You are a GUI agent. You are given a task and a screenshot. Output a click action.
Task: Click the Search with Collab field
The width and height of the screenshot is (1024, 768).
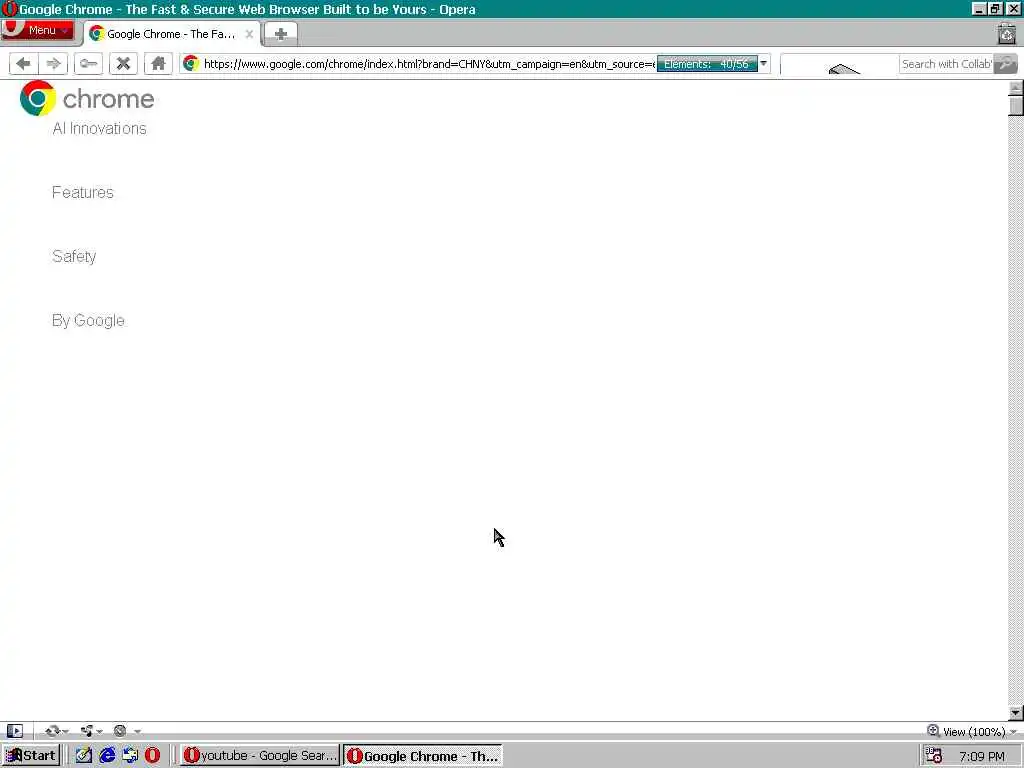(x=946, y=63)
